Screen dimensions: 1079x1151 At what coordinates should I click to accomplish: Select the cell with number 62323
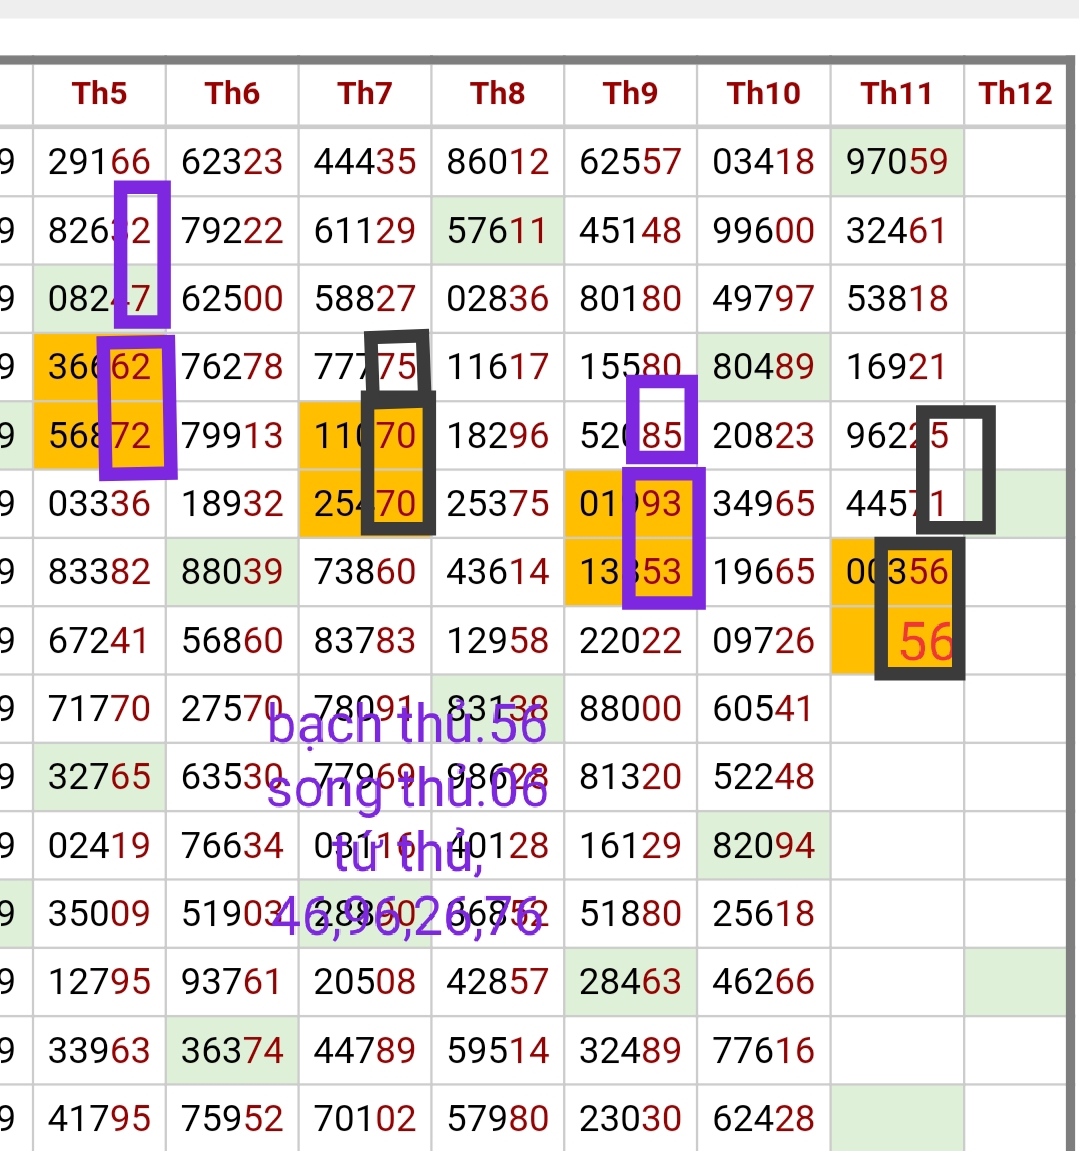pos(232,162)
